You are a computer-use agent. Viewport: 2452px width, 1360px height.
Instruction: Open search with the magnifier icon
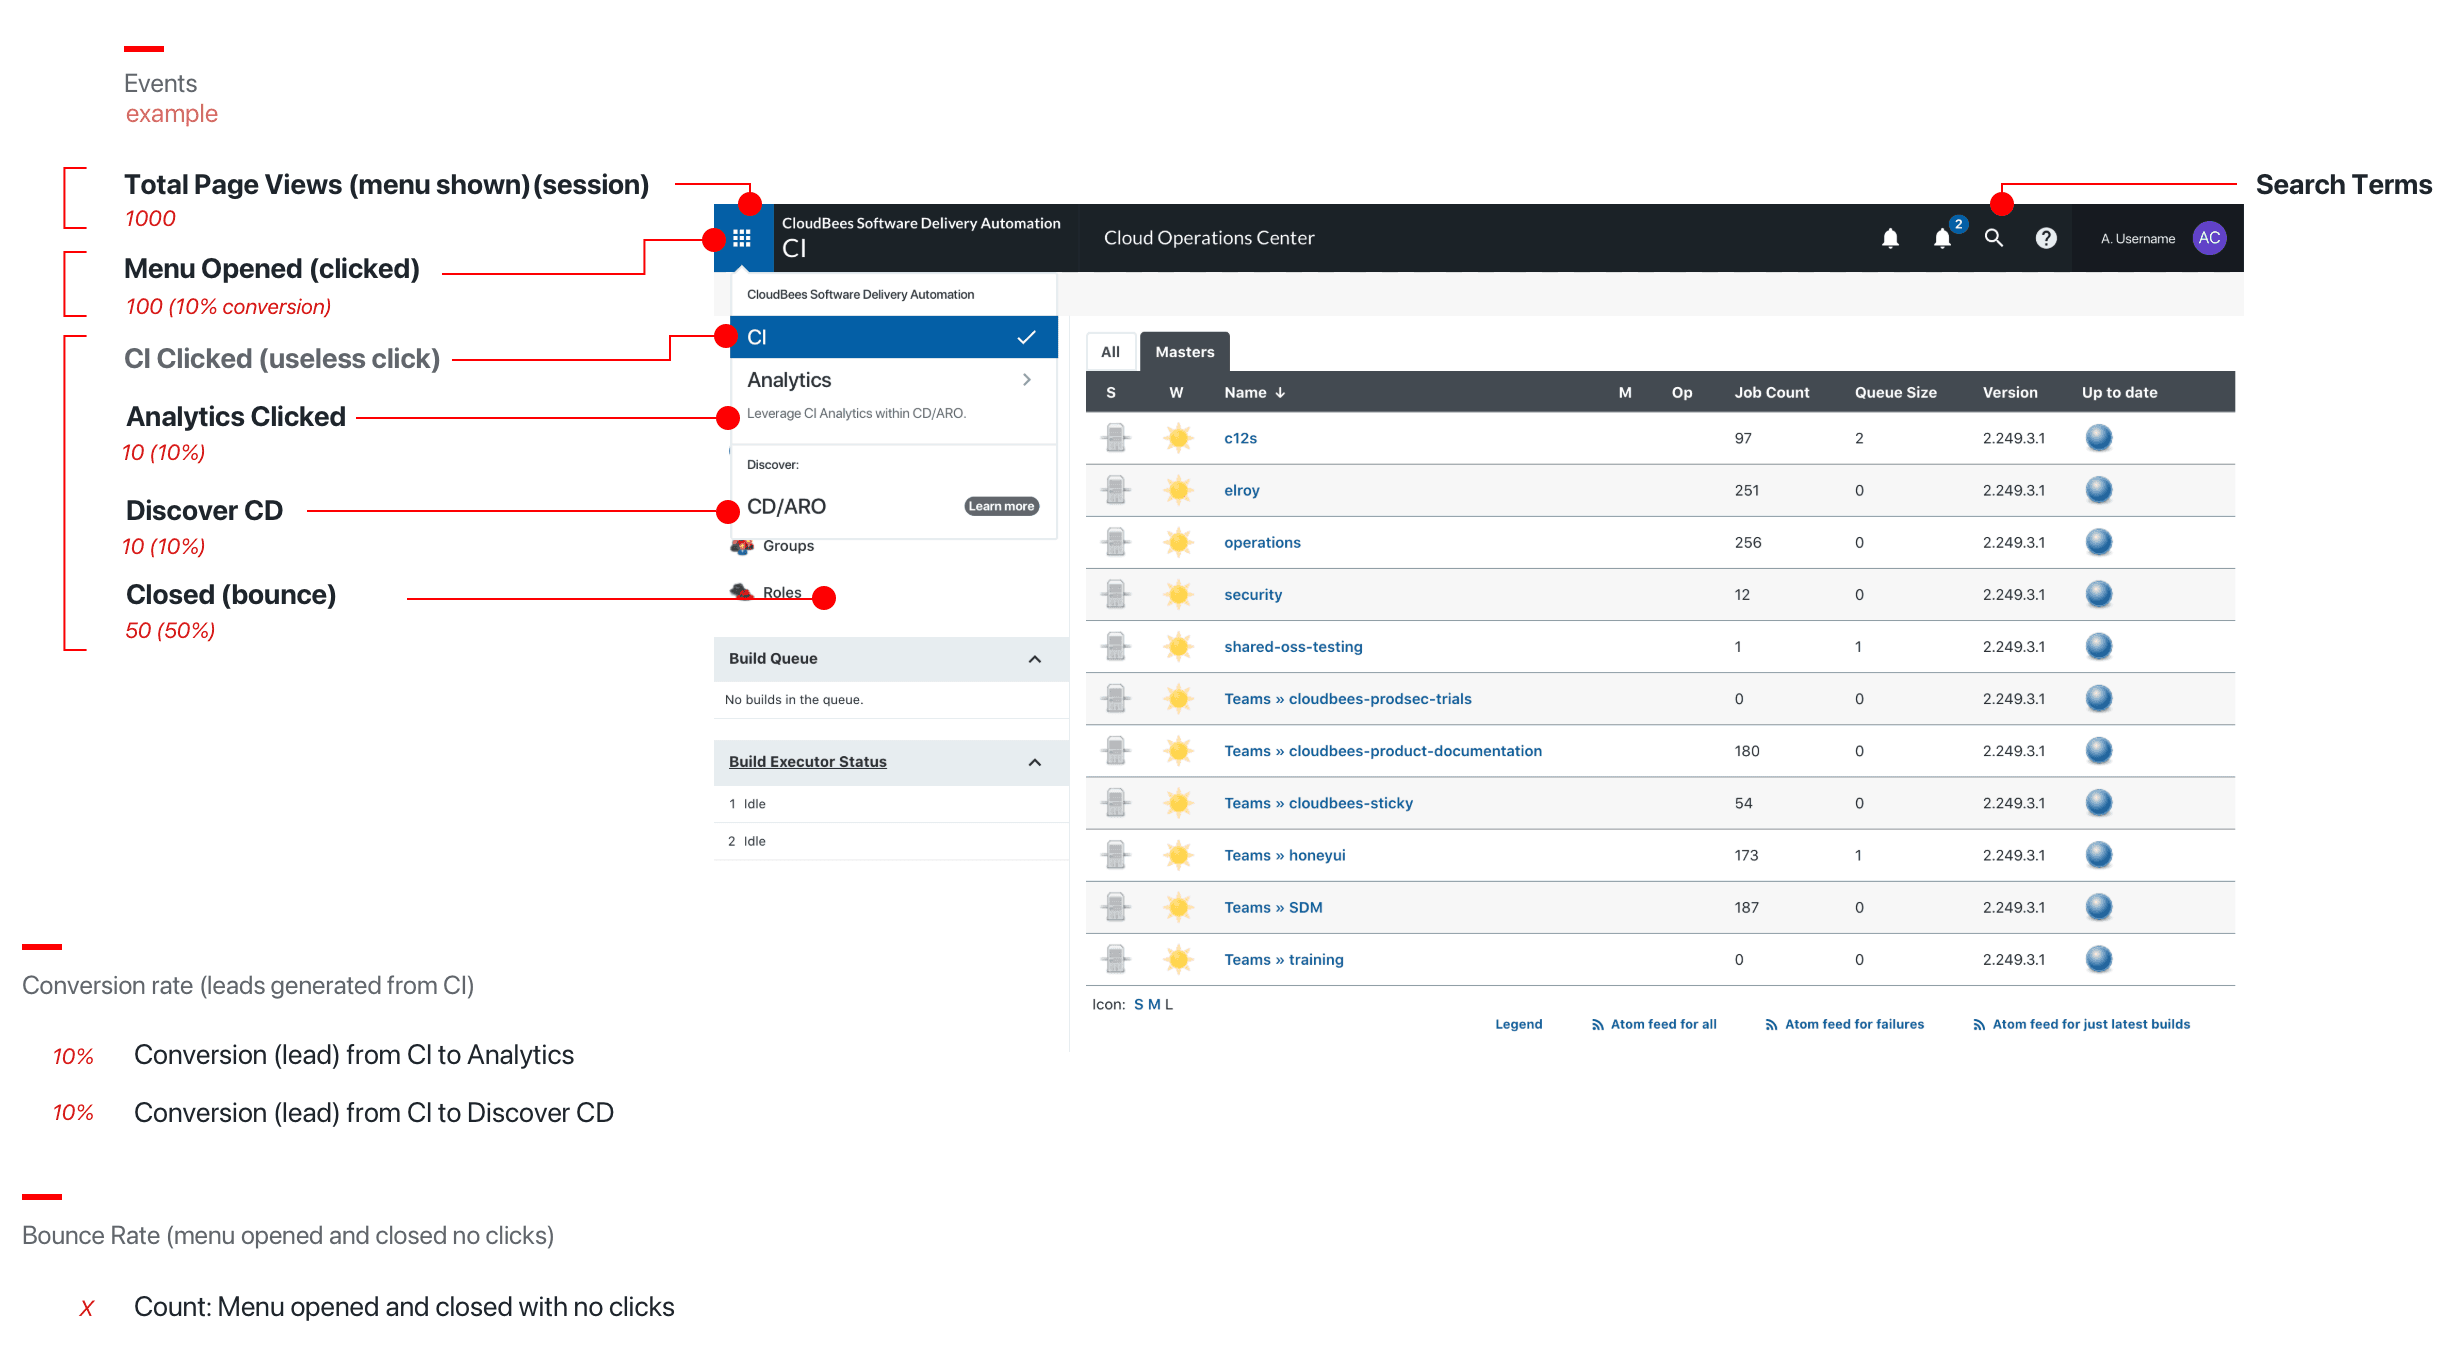pyautogui.click(x=1994, y=238)
